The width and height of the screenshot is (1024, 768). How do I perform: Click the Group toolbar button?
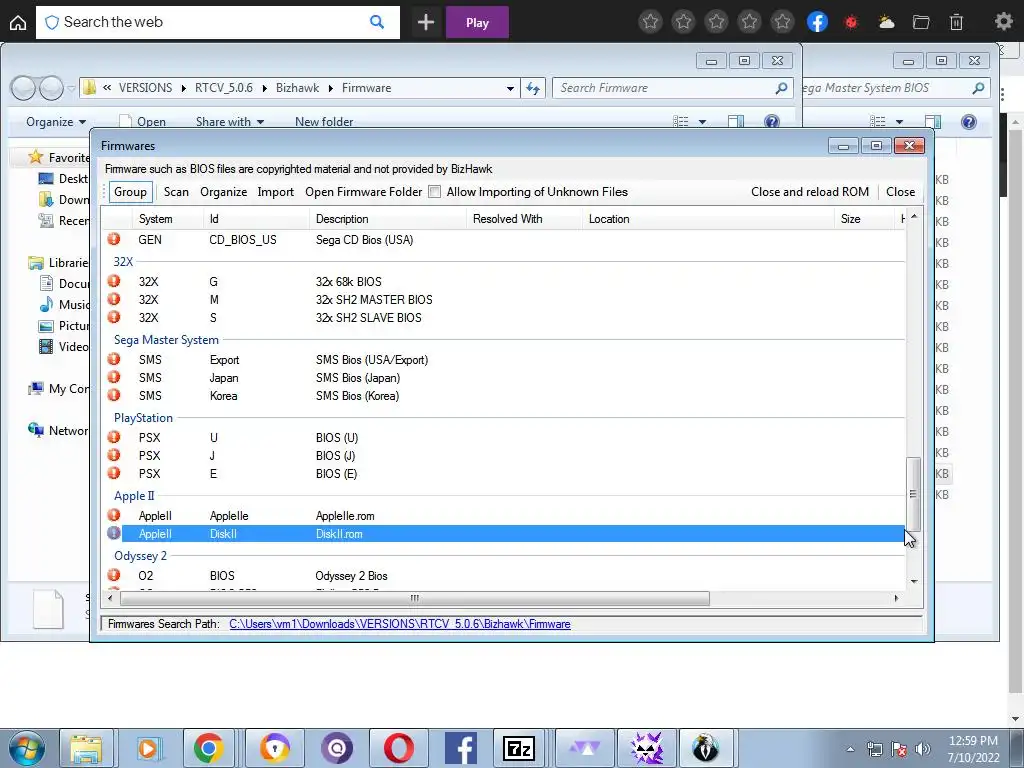click(131, 192)
